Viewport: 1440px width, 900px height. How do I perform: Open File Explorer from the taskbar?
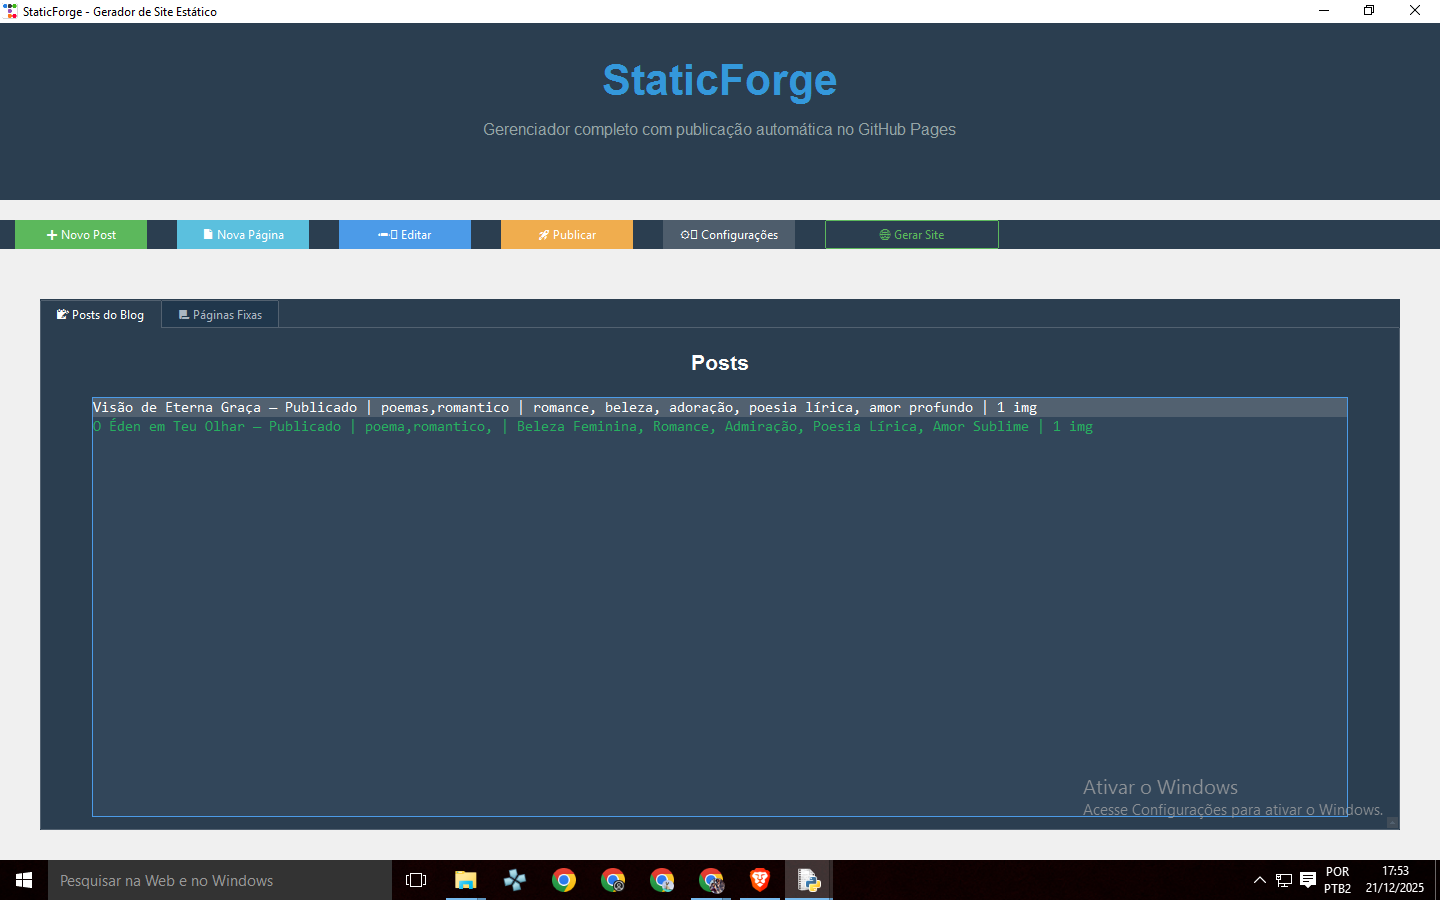[x=466, y=880]
